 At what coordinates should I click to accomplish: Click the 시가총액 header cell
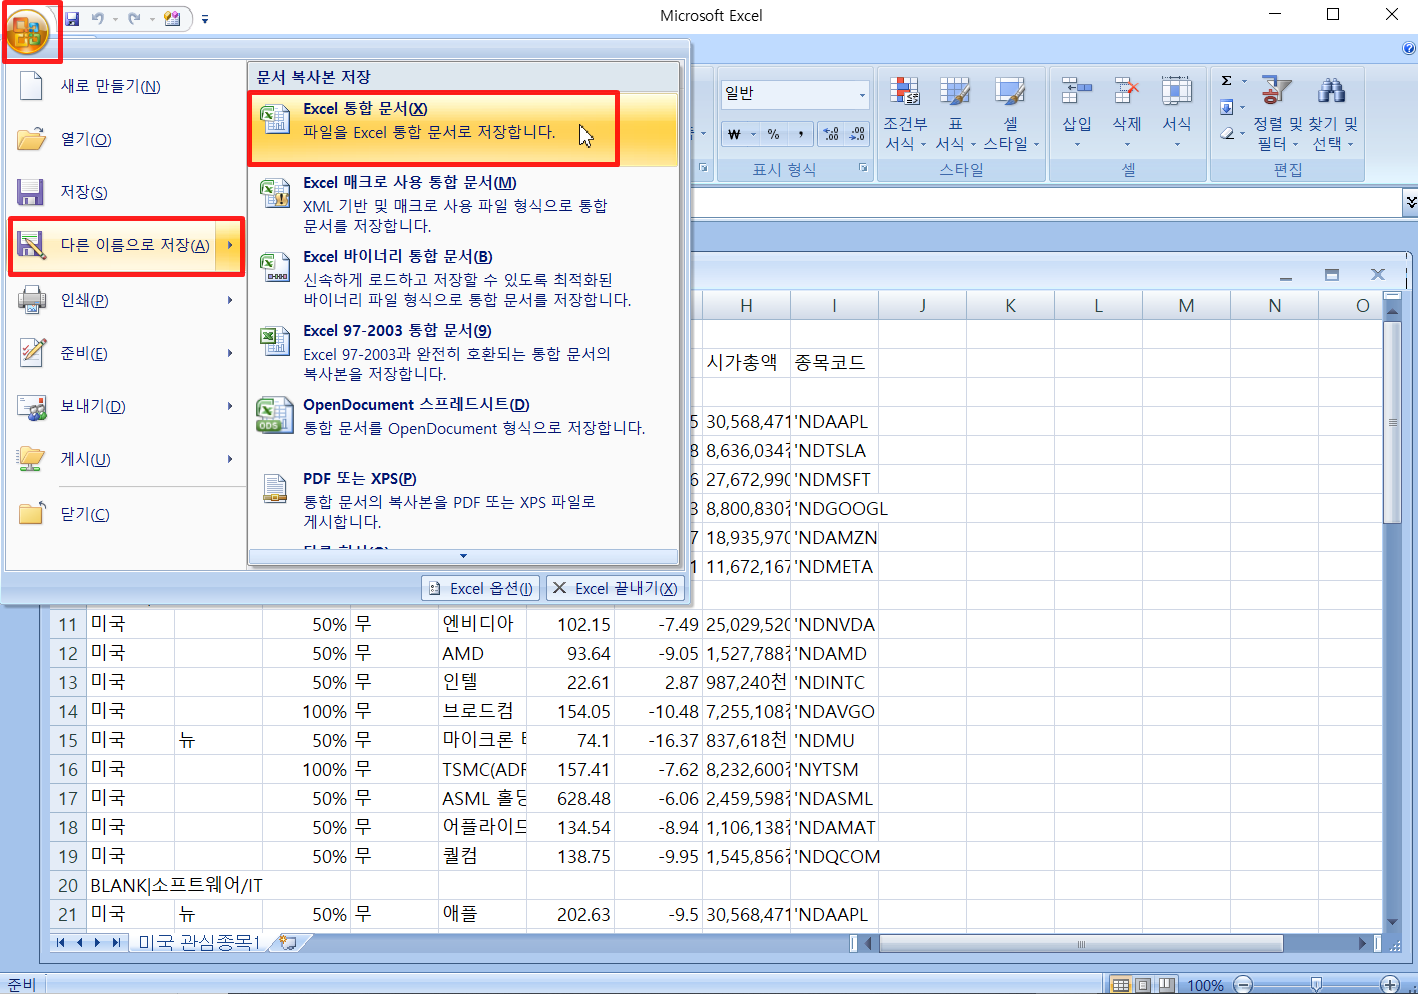tap(746, 363)
